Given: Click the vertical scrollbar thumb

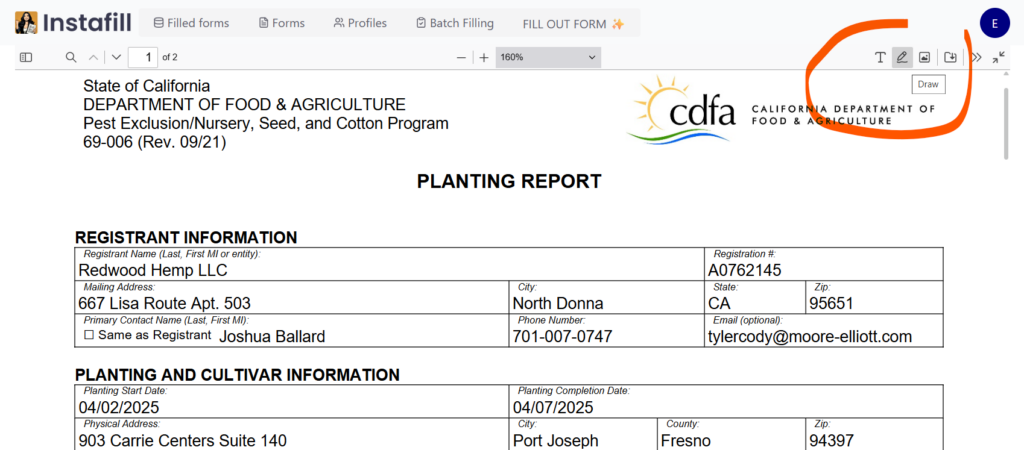Looking at the screenshot, I should click(x=1006, y=123).
